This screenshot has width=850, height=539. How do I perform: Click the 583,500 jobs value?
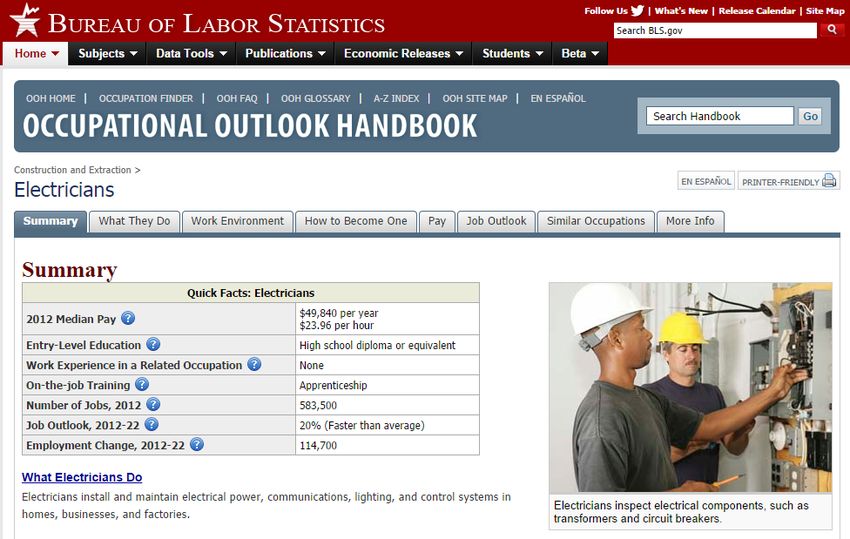pyautogui.click(x=318, y=405)
